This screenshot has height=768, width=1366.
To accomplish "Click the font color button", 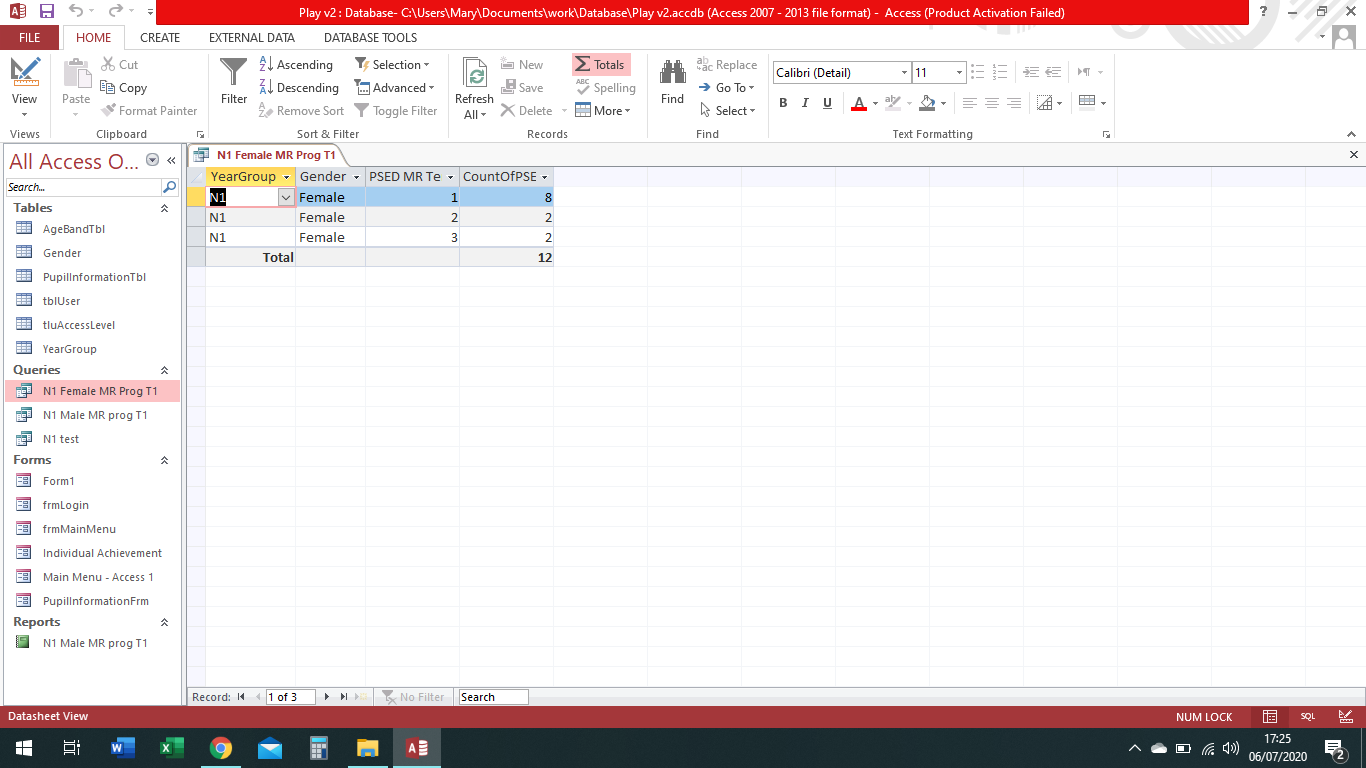I will pyautogui.click(x=858, y=103).
